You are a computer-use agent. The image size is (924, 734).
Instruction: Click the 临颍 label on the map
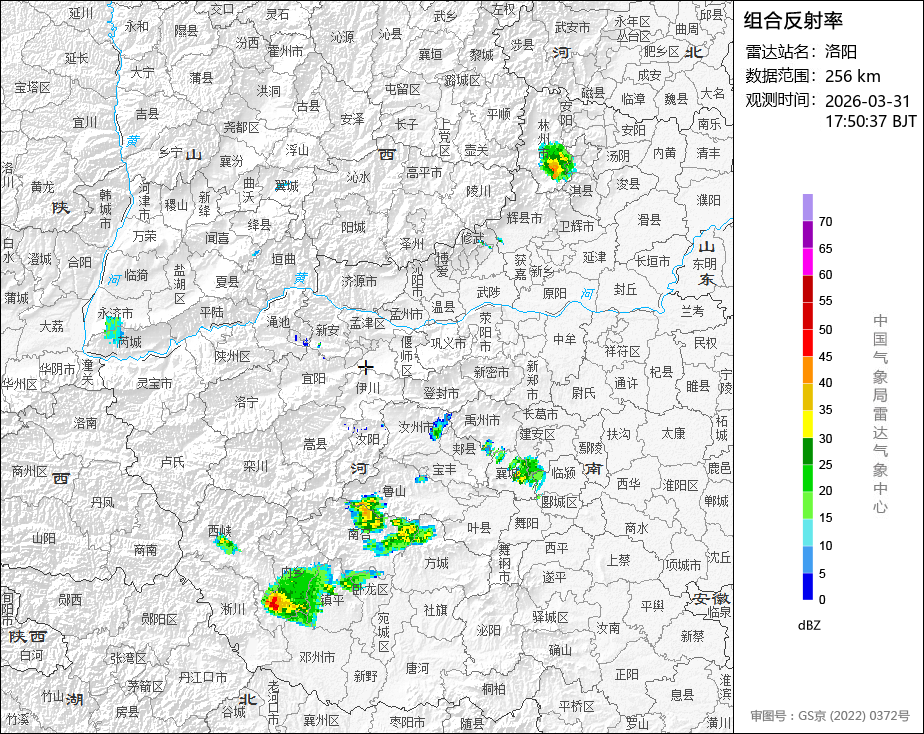pos(563,472)
